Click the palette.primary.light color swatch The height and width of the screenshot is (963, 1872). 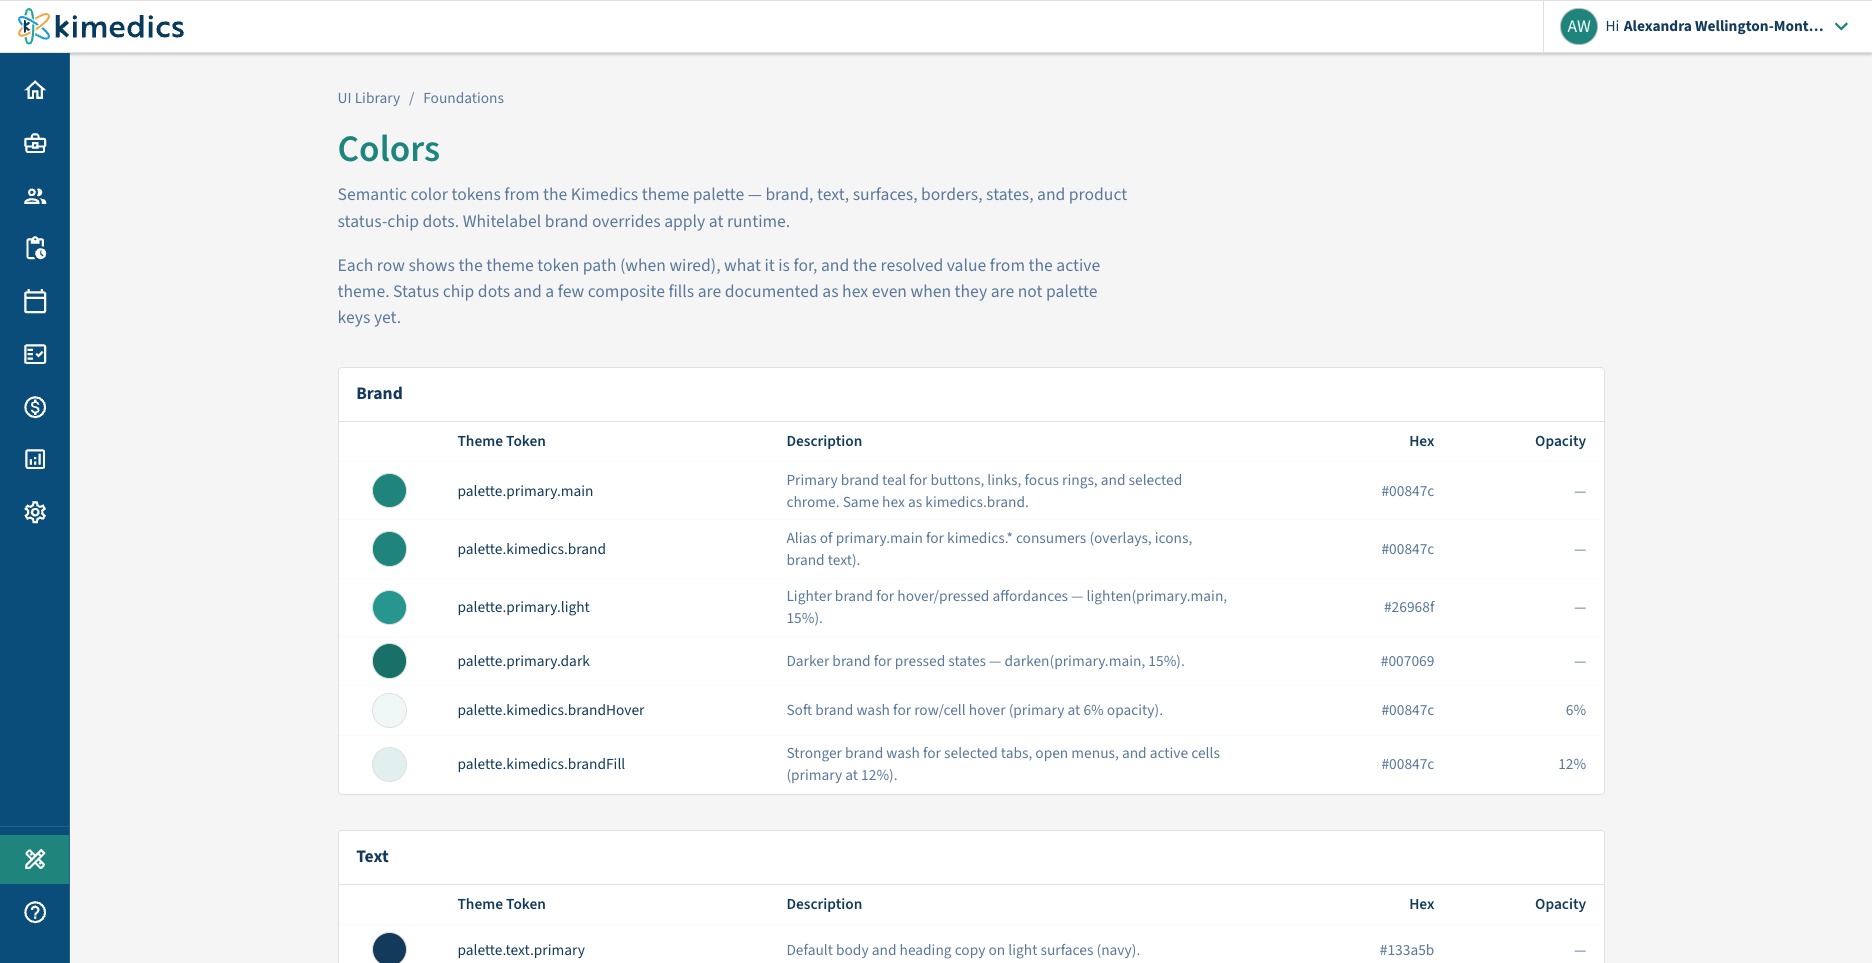coord(389,607)
